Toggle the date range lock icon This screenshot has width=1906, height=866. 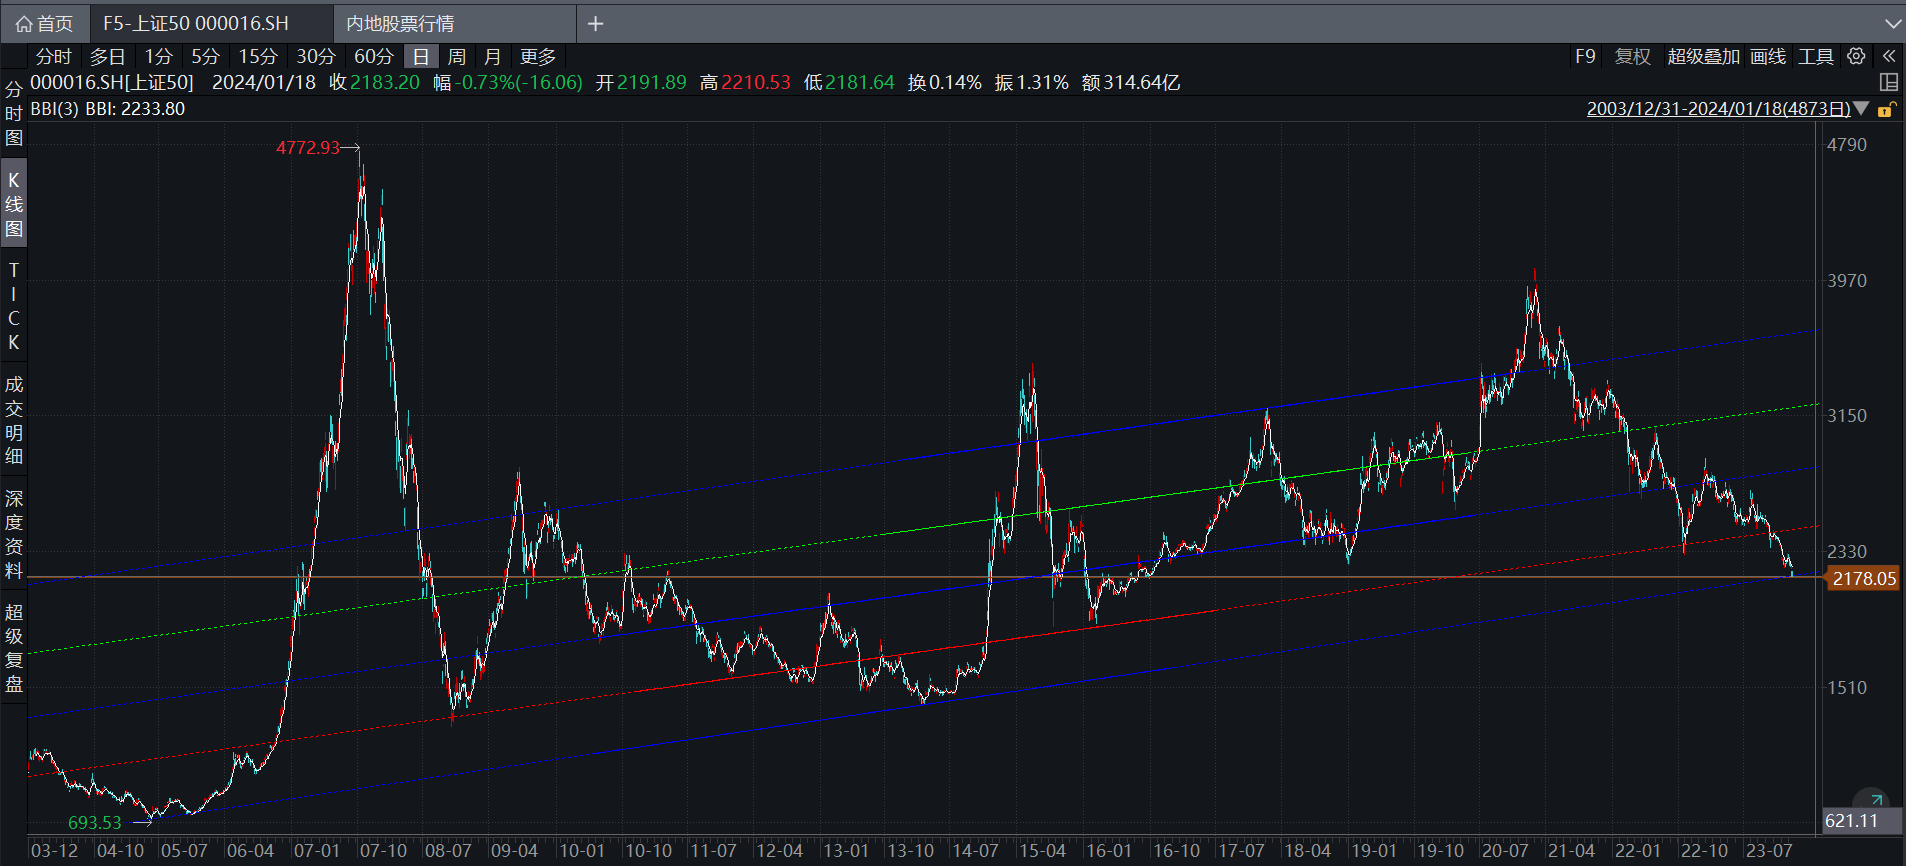pyautogui.click(x=1887, y=109)
